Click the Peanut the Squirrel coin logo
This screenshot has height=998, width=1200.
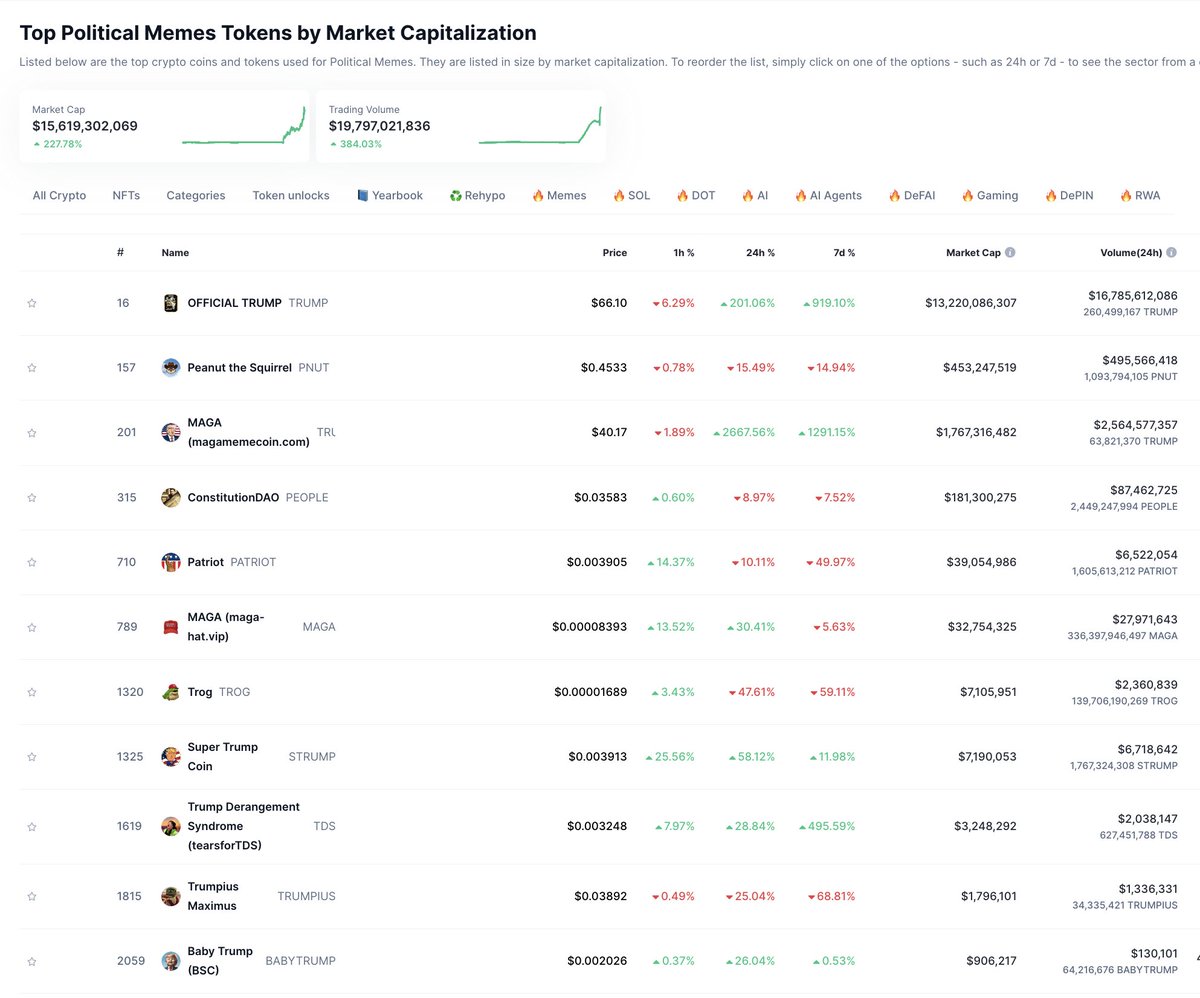pyautogui.click(x=171, y=368)
